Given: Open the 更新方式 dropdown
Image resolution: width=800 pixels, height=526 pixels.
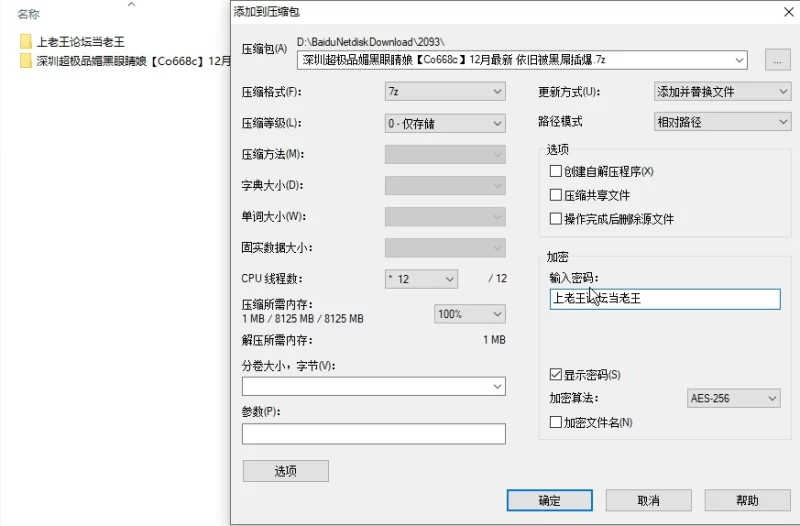Looking at the screenshot, I should [x=721, y=92].
